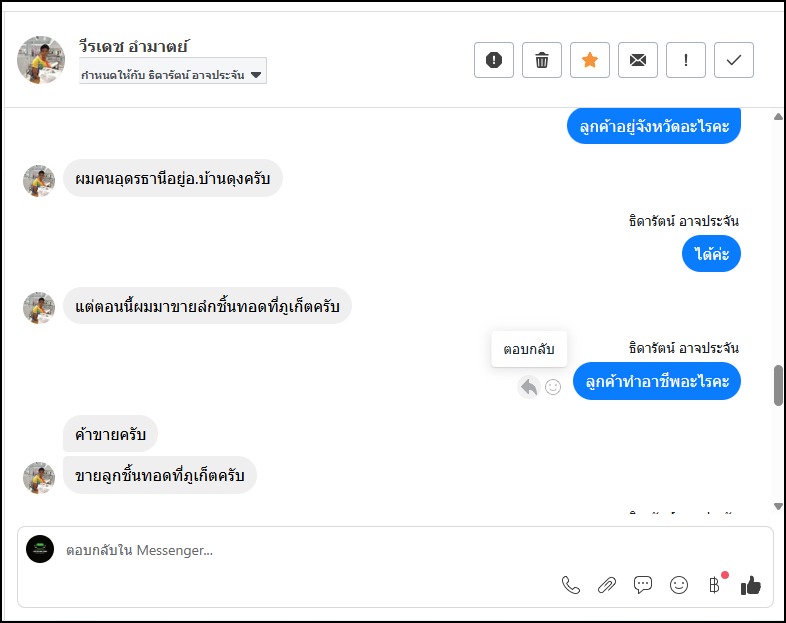786x623 pixels.
Task: Open the assigned-to ธิดารัตน์ อาจประจัน dropdown
Action: [173, 75]
